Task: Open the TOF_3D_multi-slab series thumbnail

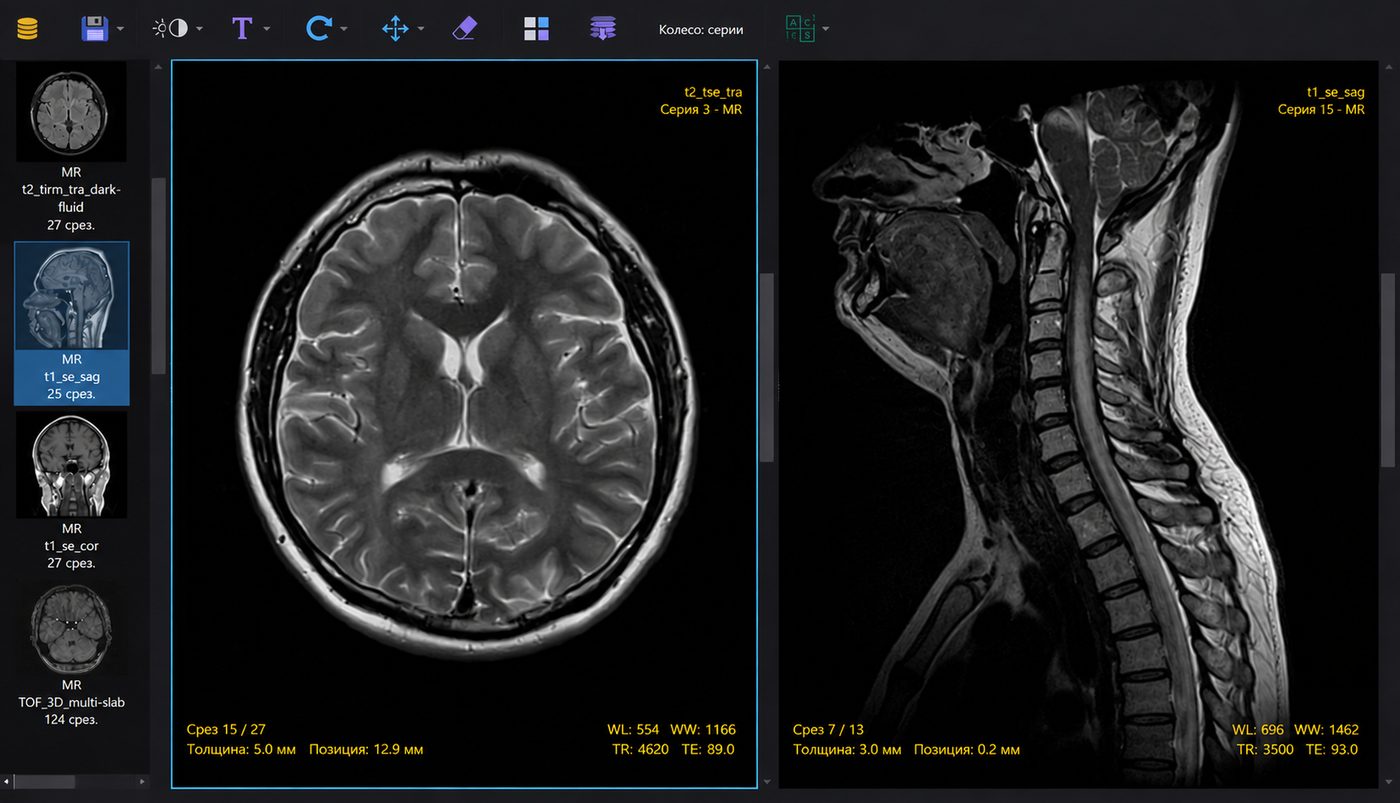Action: click(72, 654)
